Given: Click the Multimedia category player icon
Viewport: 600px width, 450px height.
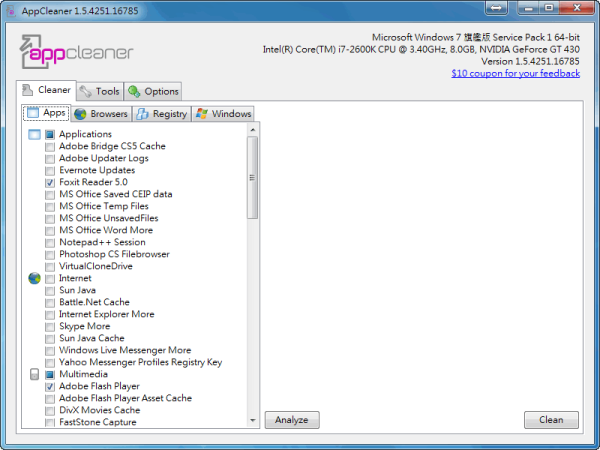Looking at the screenshot, I should [34, 374].
